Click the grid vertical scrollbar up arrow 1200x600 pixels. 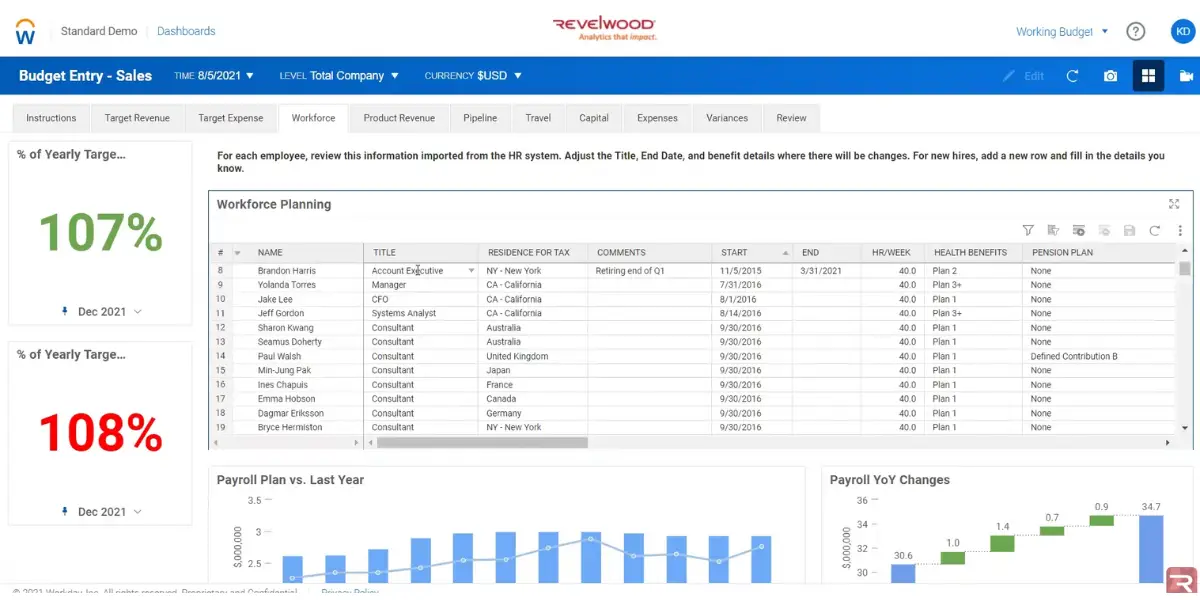pos(1185,253)
